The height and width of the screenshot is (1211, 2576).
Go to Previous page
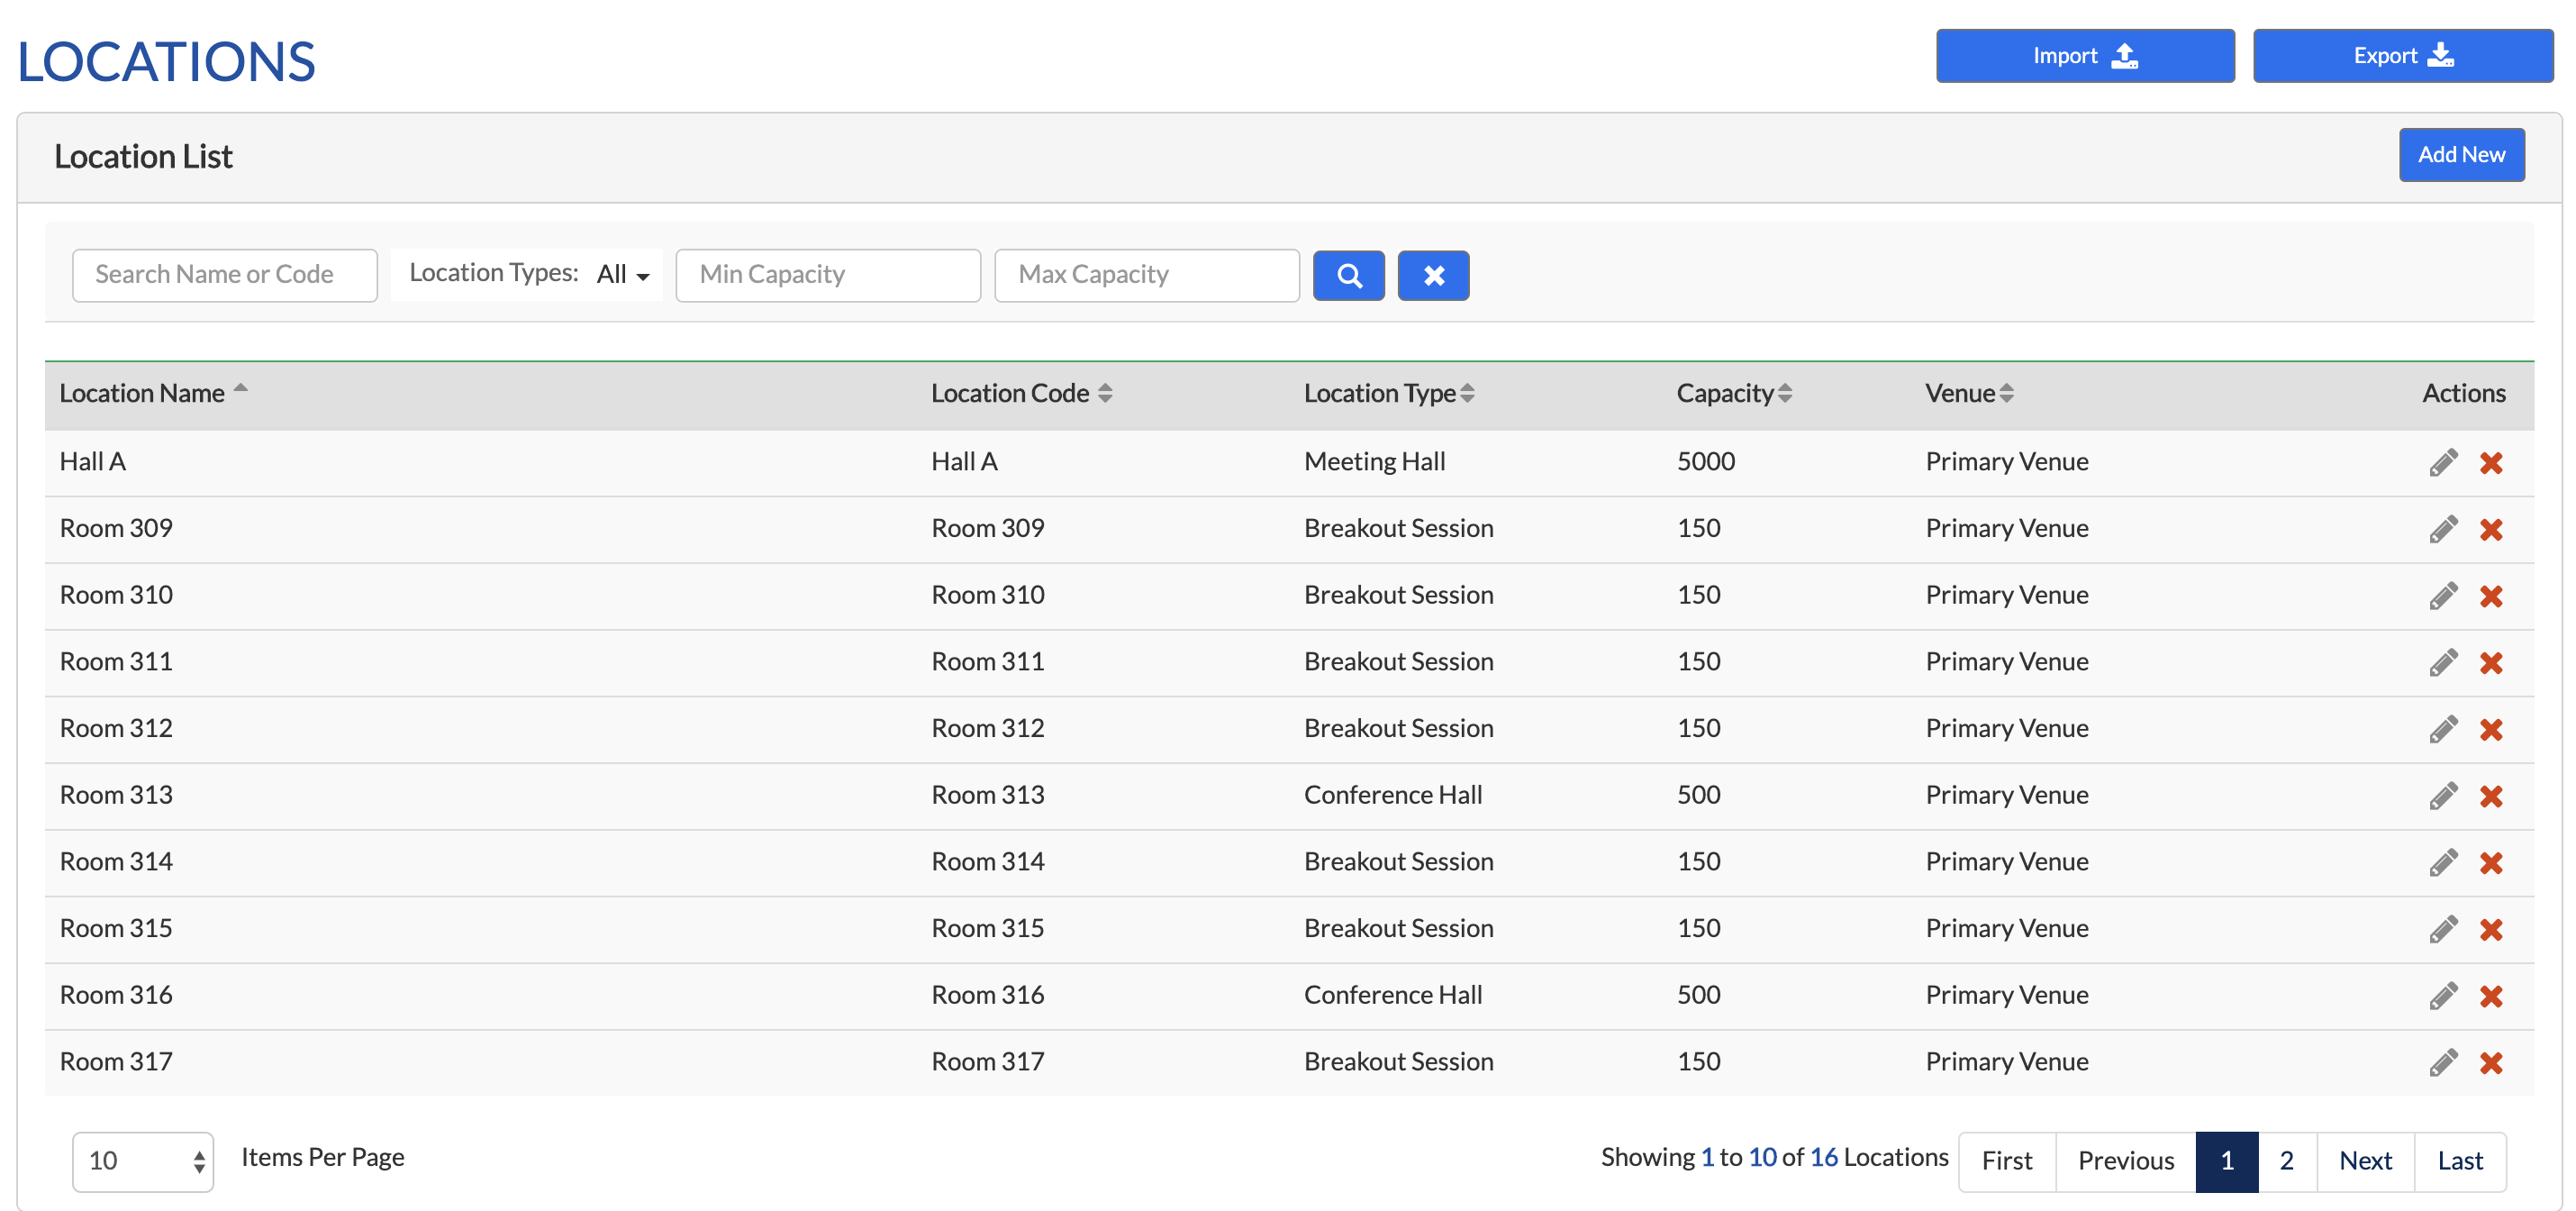(x=2126, y=1161)
